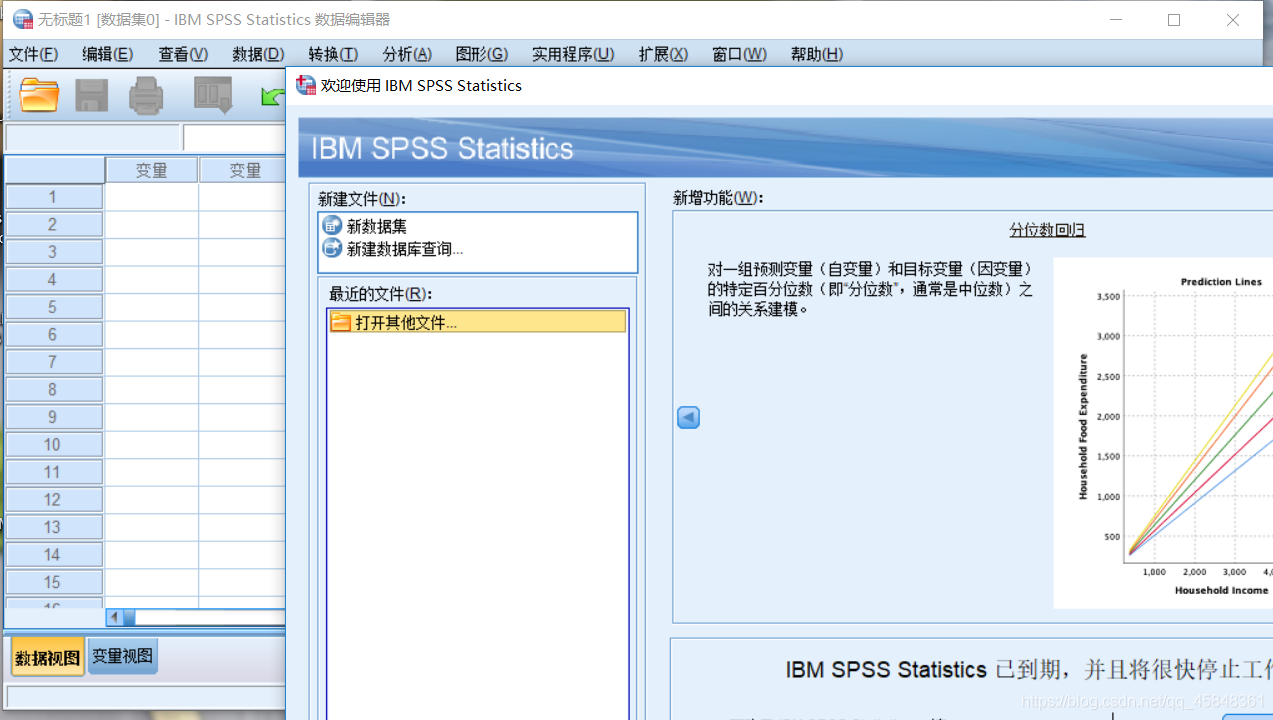Open the 实用程序(U) menu
This screenshot has width=1273, height=720.
[x=573, y=54]
